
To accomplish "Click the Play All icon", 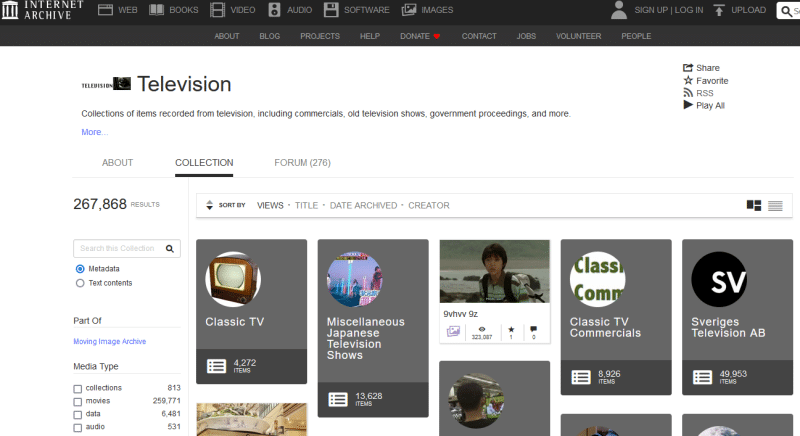I will pyautogui.click(x=688, y=104).
